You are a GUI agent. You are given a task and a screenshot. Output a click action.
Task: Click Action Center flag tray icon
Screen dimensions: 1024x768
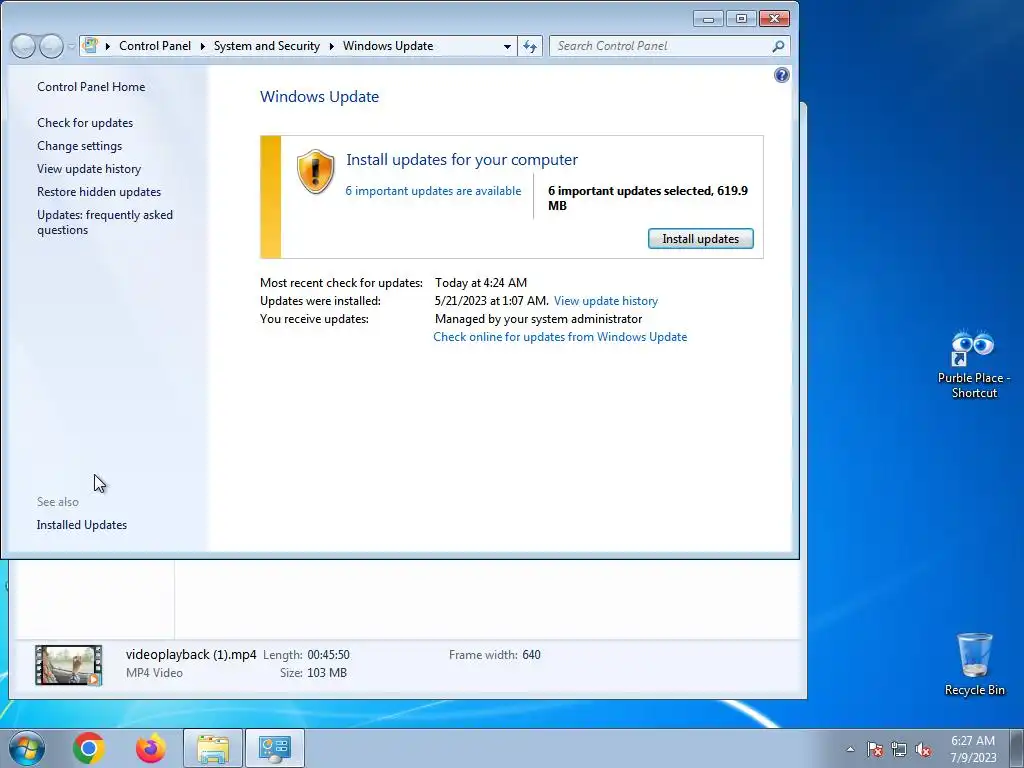tap(875, 749)
